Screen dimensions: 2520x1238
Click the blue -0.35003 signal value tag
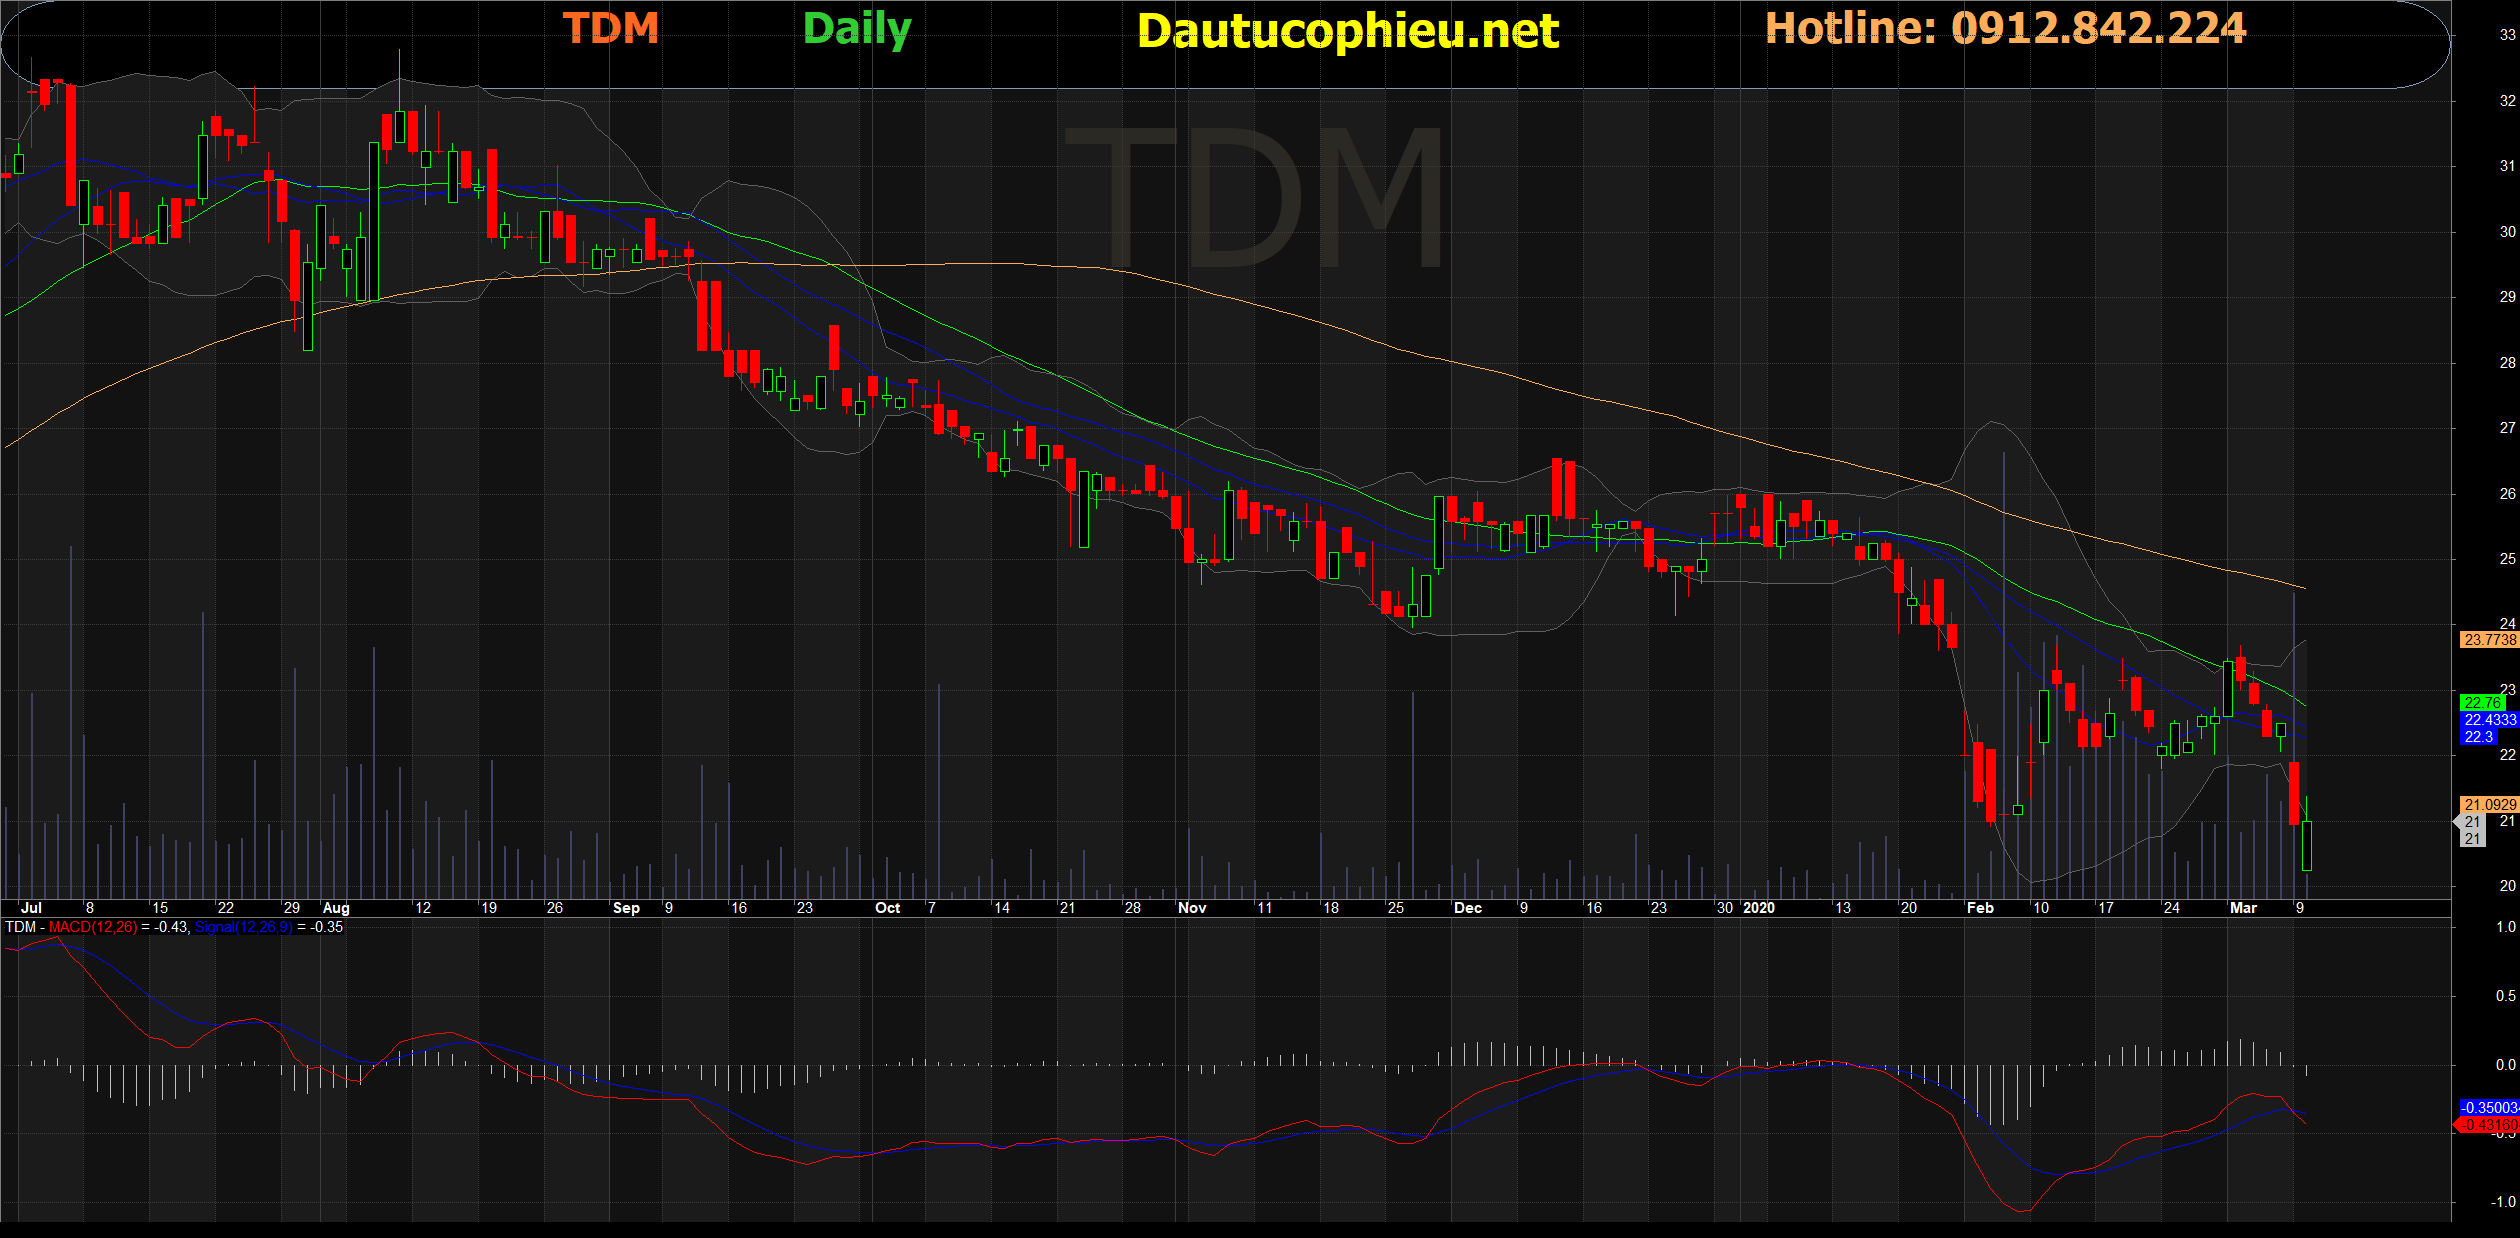pos(2489,1108)
